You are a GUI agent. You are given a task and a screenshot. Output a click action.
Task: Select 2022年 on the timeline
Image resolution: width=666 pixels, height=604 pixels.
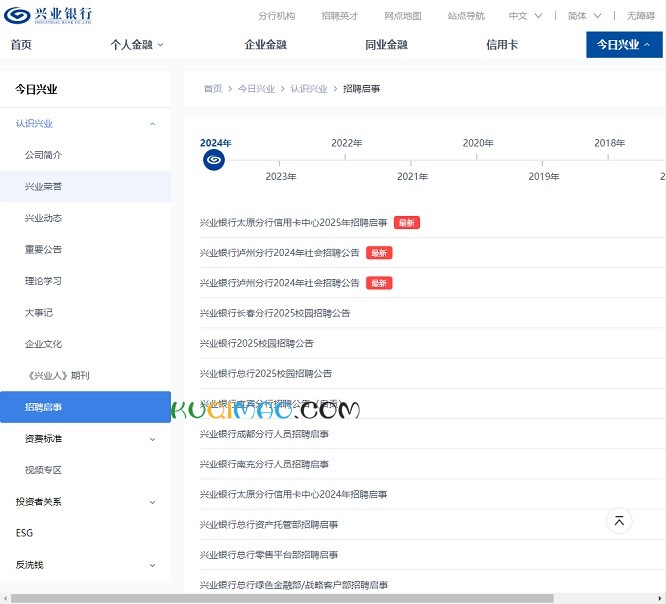tap(347, 143)
